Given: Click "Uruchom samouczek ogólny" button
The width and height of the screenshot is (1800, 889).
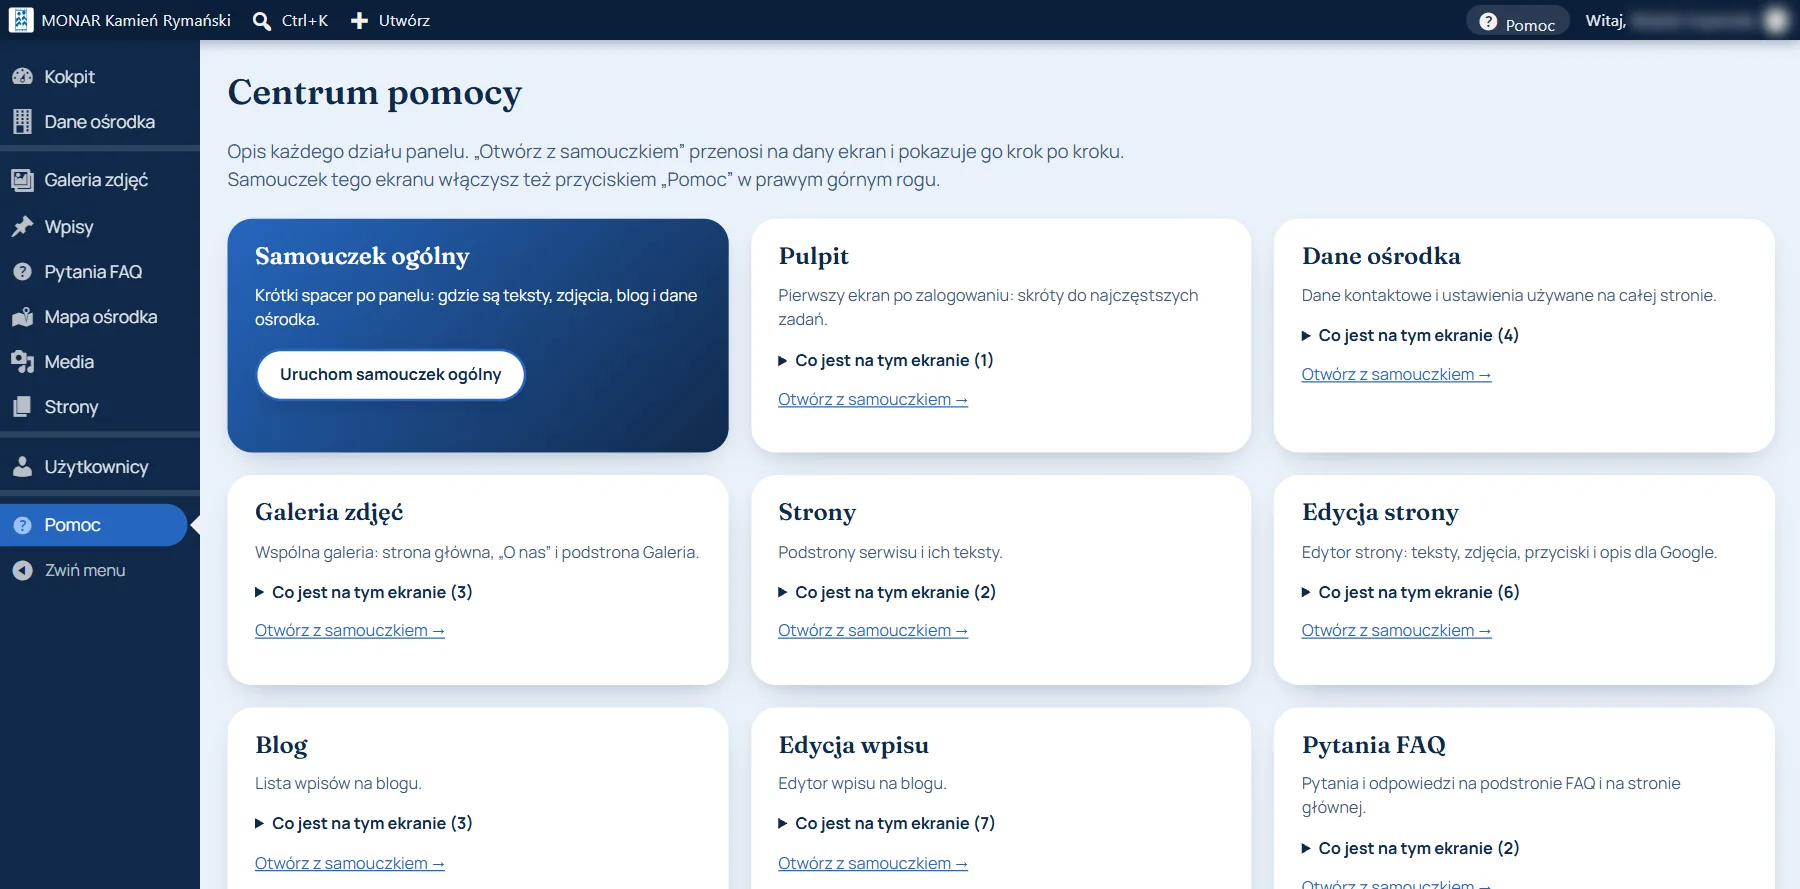Looking at the screenshot, I should coord(390,374).
